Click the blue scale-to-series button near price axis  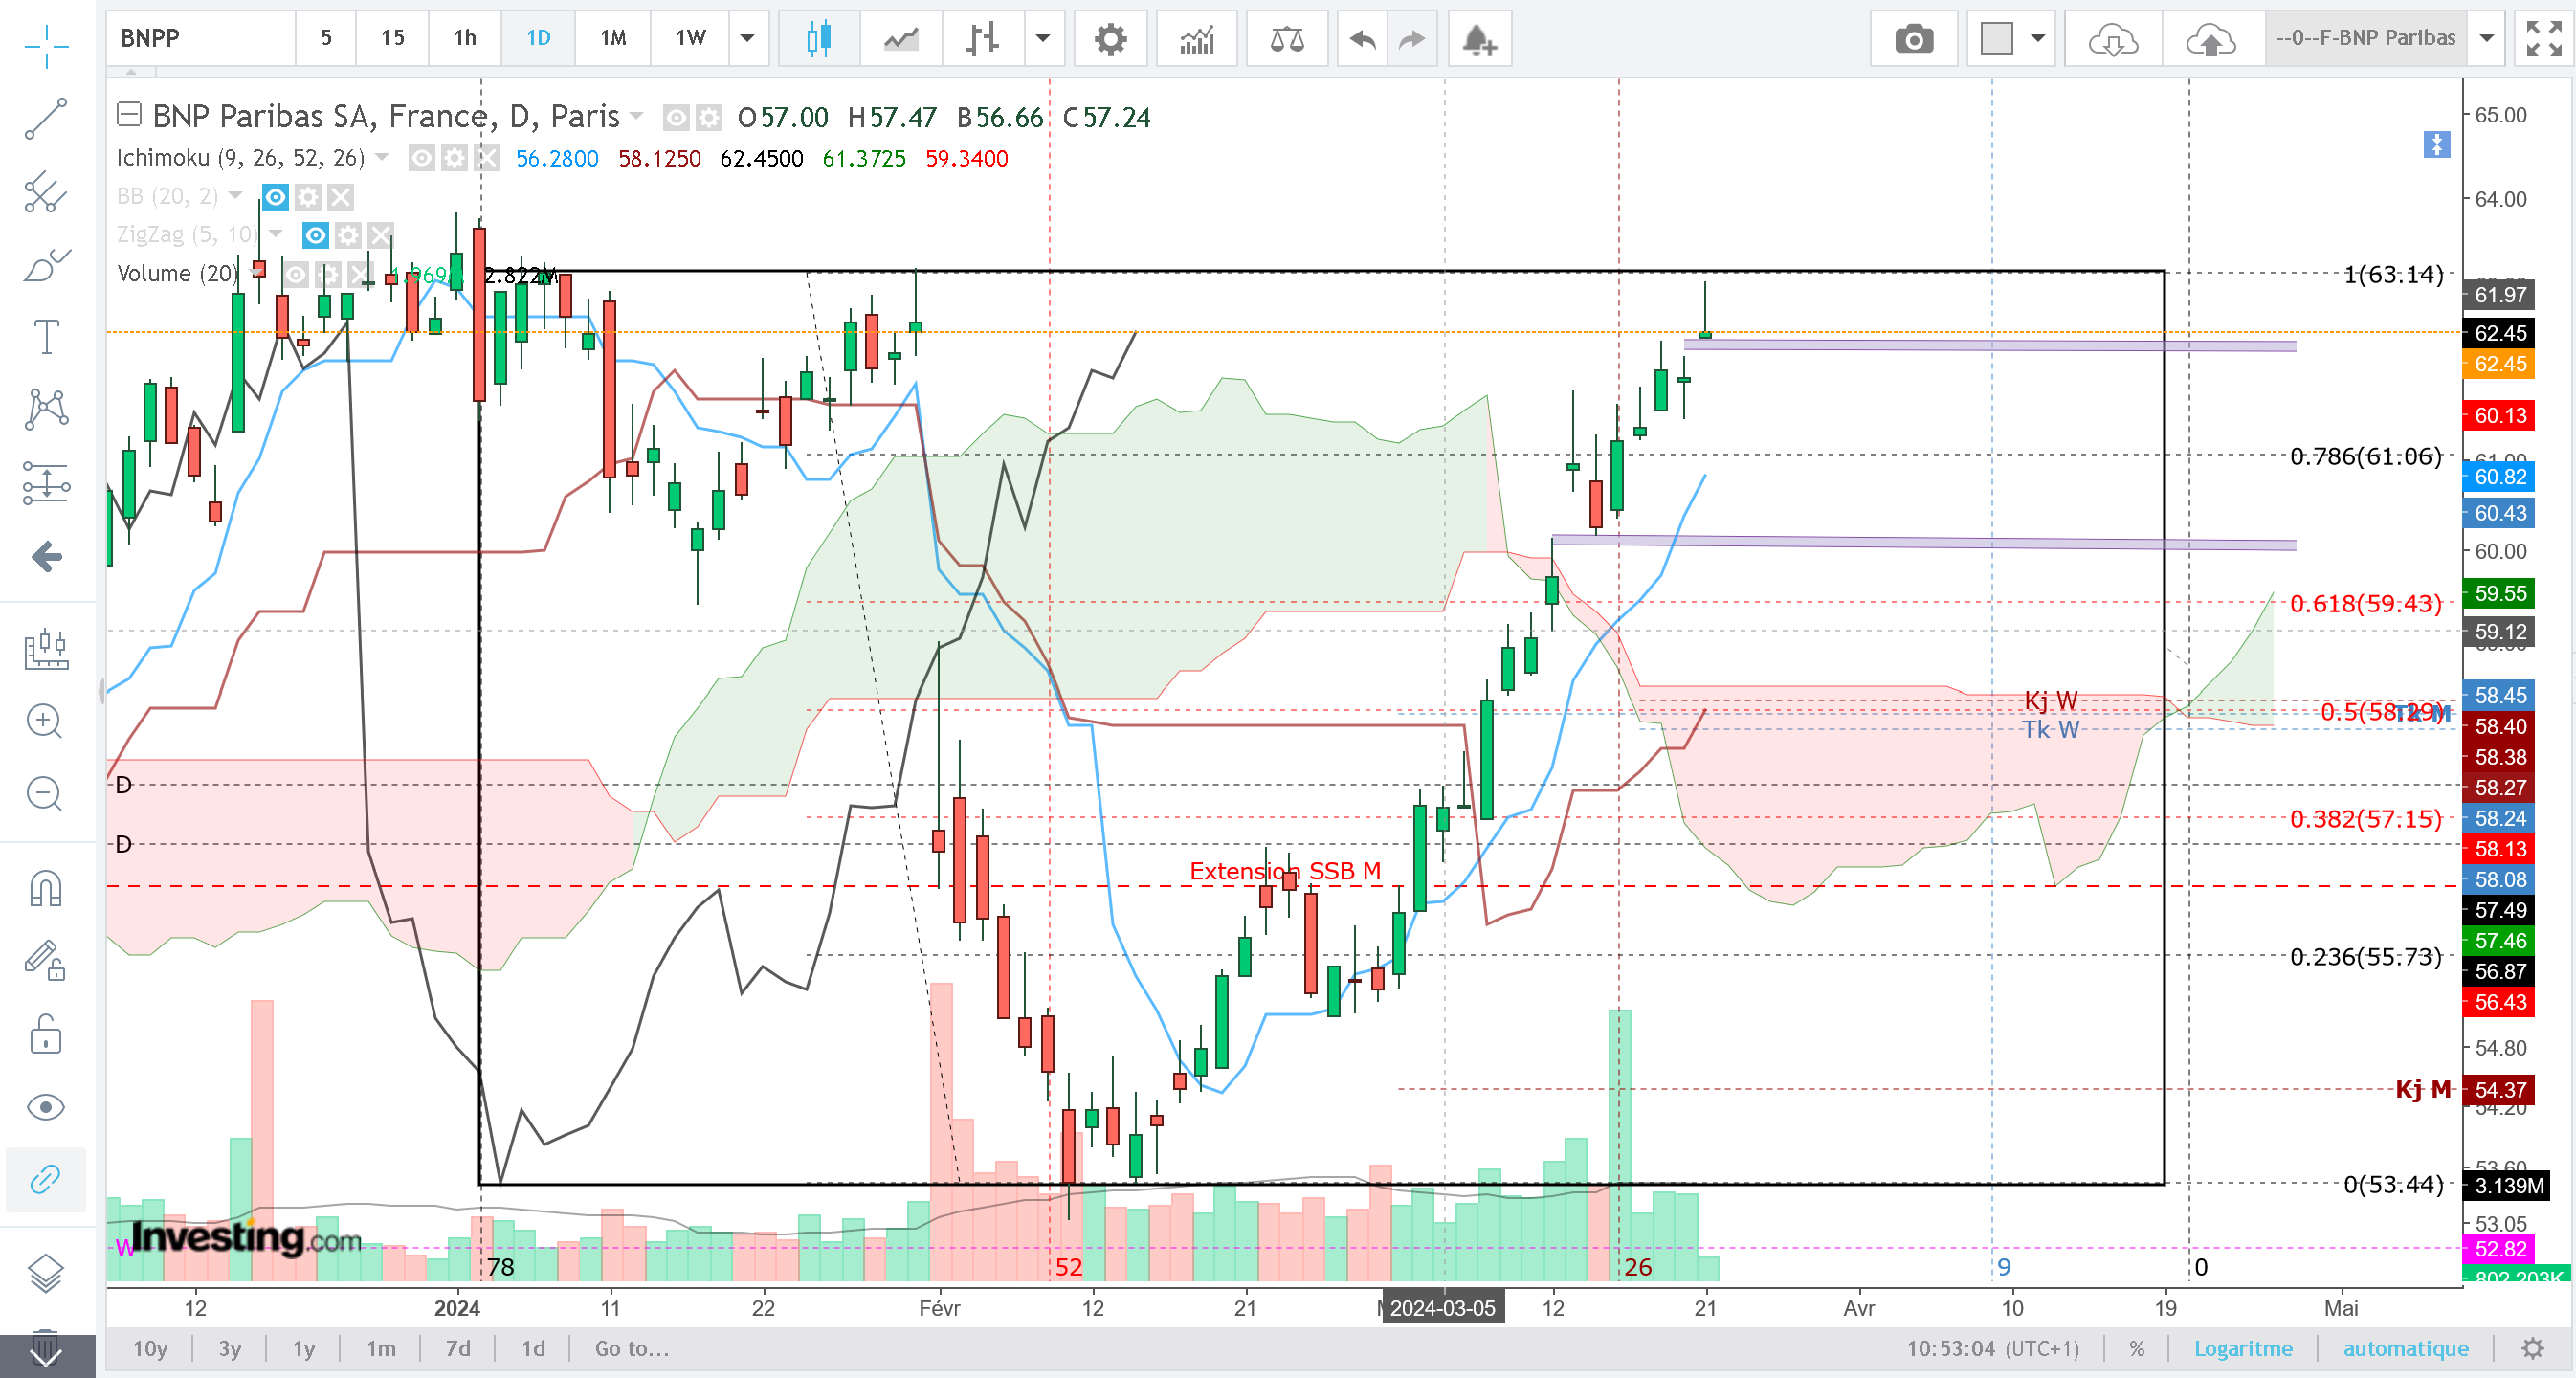tap(2437, 145)
